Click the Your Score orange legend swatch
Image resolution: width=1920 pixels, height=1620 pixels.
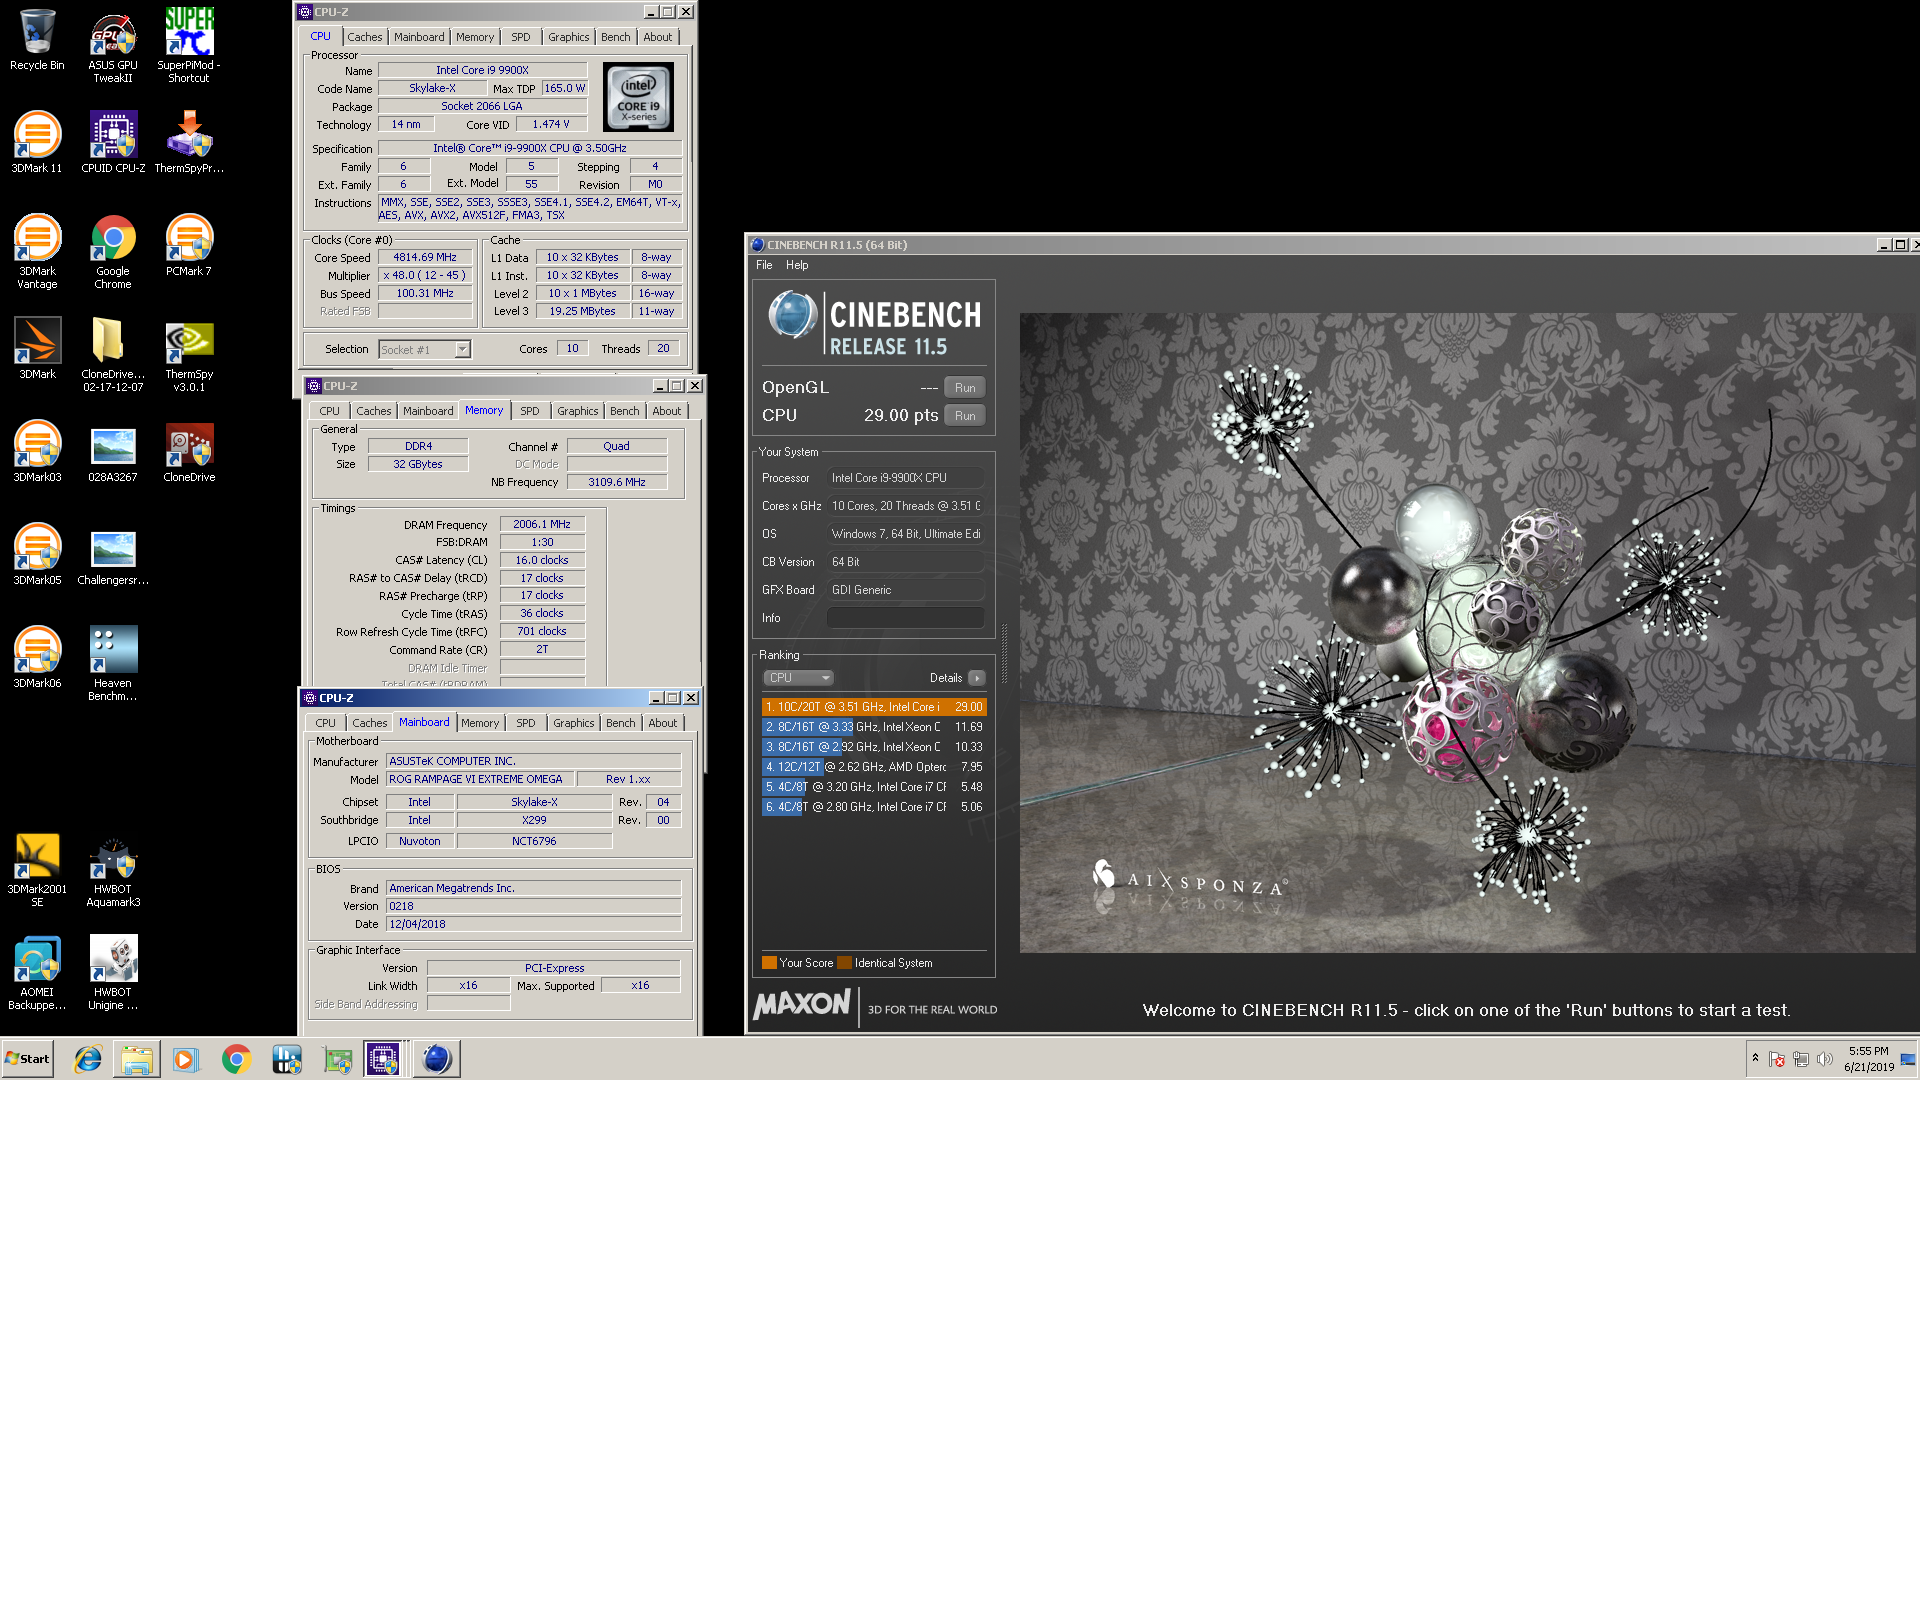769,963
